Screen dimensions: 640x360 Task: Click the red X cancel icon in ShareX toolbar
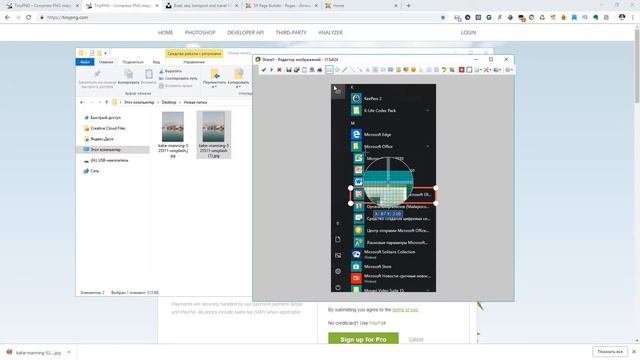[279, 70]
